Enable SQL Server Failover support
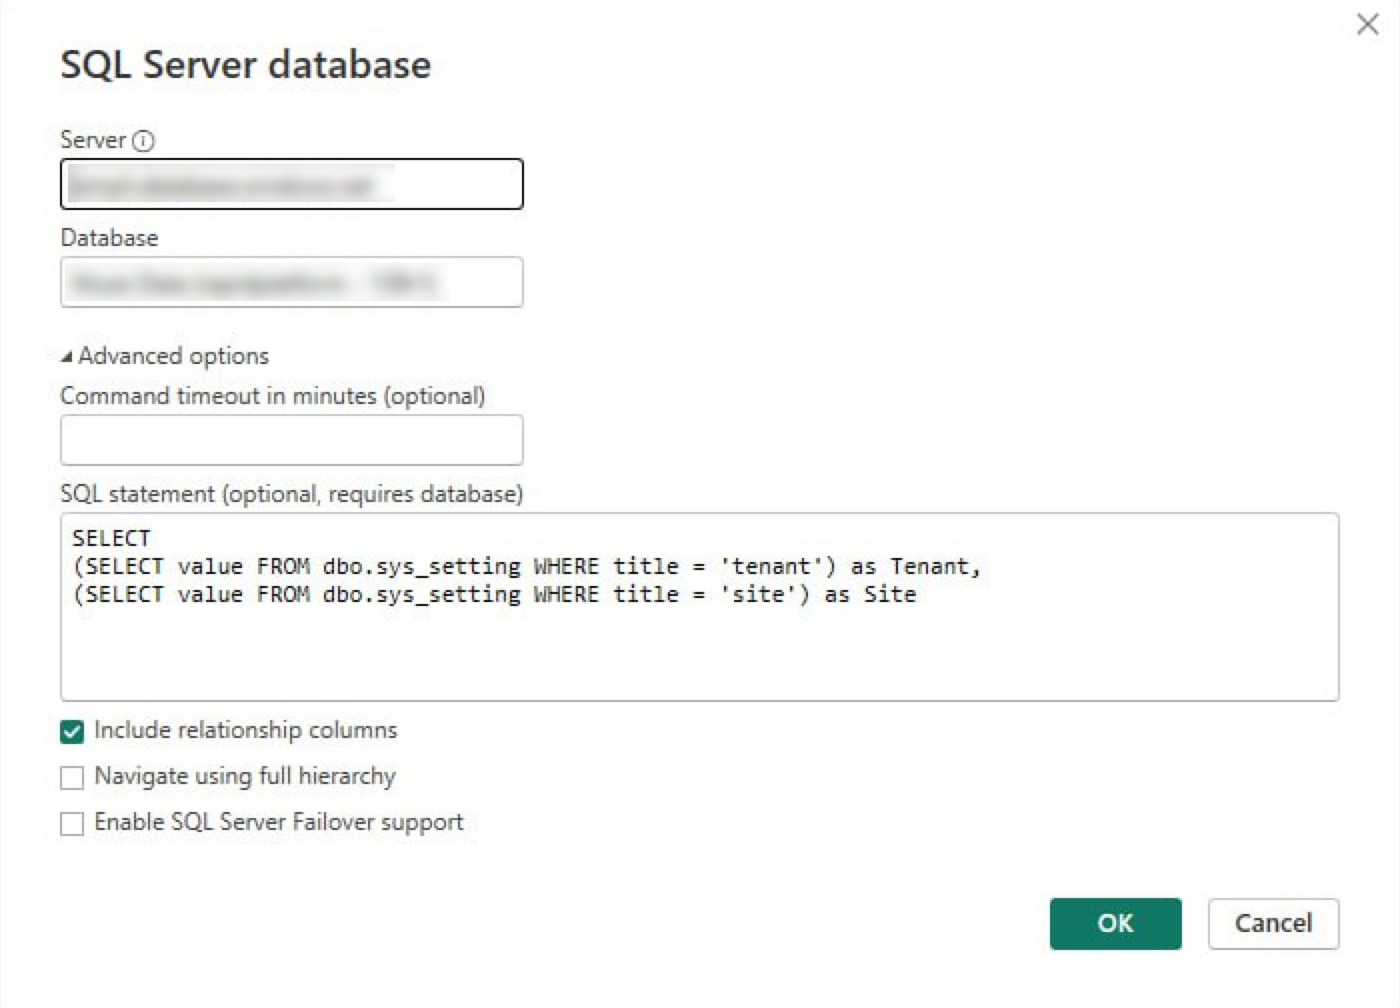This screenshot has height=1008, width=1400. click(72, 824)
